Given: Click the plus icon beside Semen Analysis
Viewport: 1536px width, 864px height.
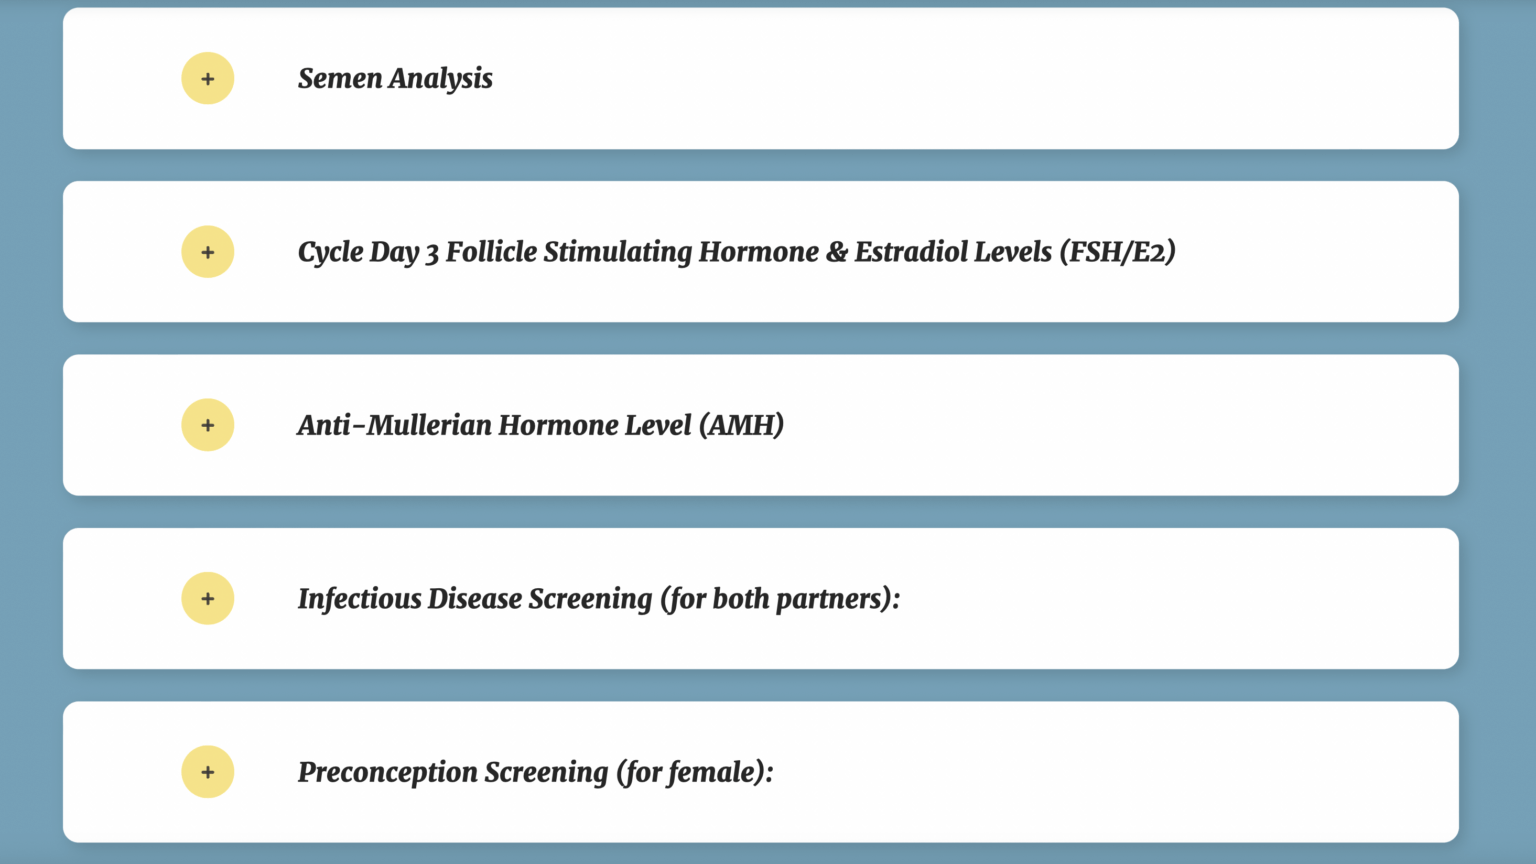Looking at the screenshot, I should 208,79.
